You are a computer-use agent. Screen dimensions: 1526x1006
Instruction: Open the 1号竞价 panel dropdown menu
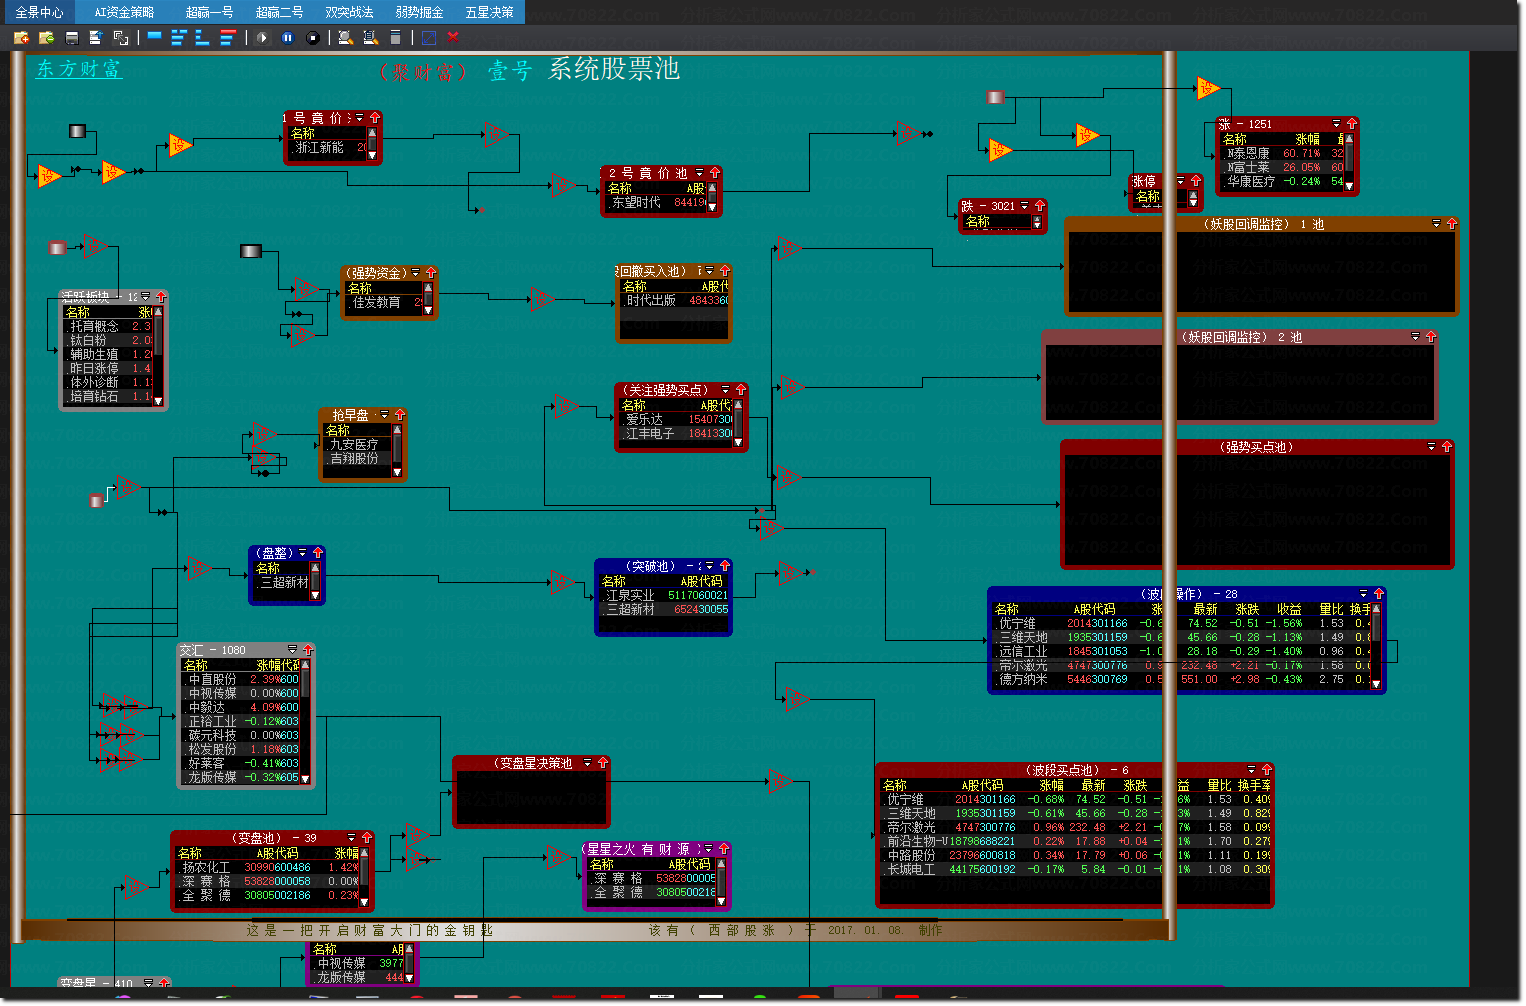coord(360,118)
